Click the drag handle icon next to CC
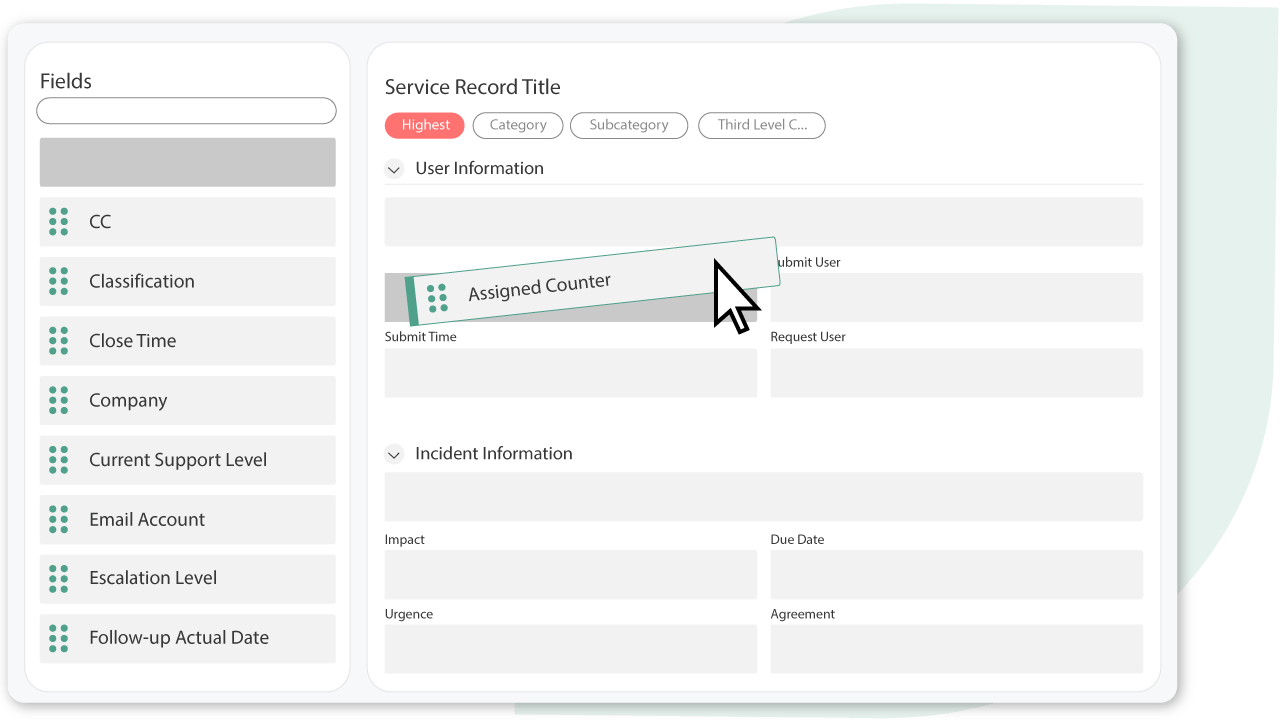The height and width of the screenshot is (720, 1284). pyautogui.click(x=59, y=222)
